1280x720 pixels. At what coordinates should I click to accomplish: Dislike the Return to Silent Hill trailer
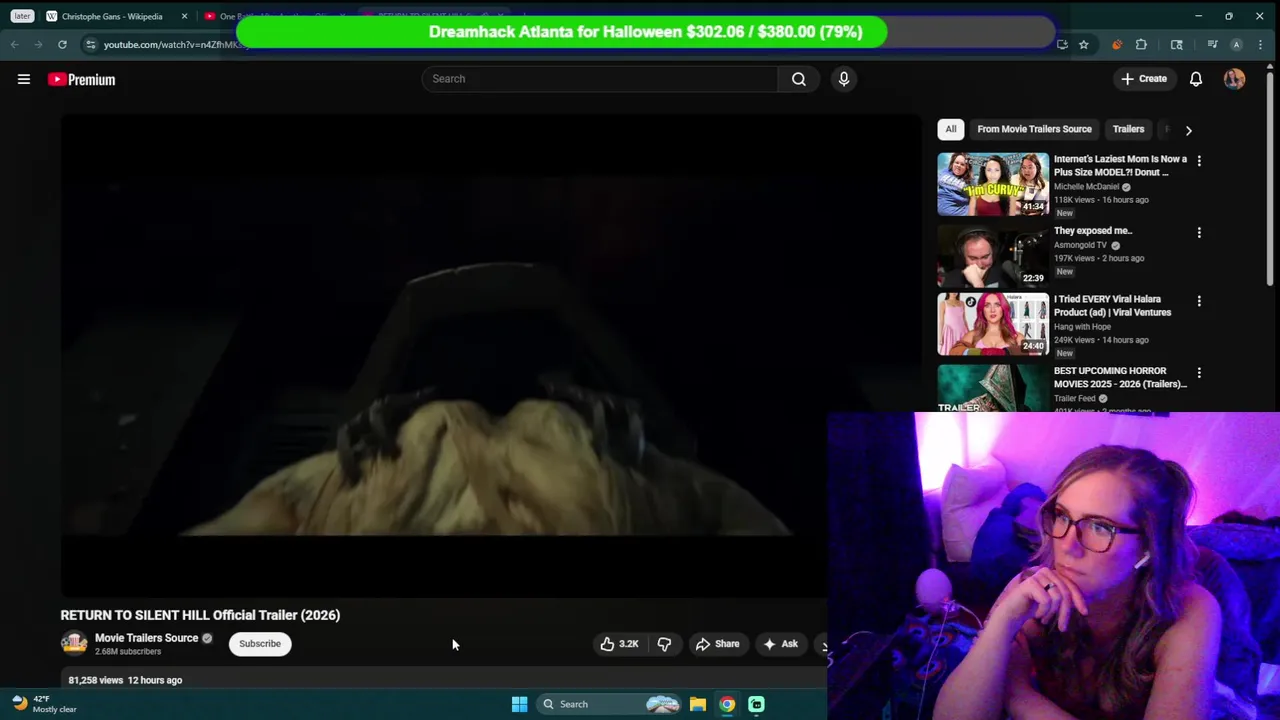pos(664,644)
